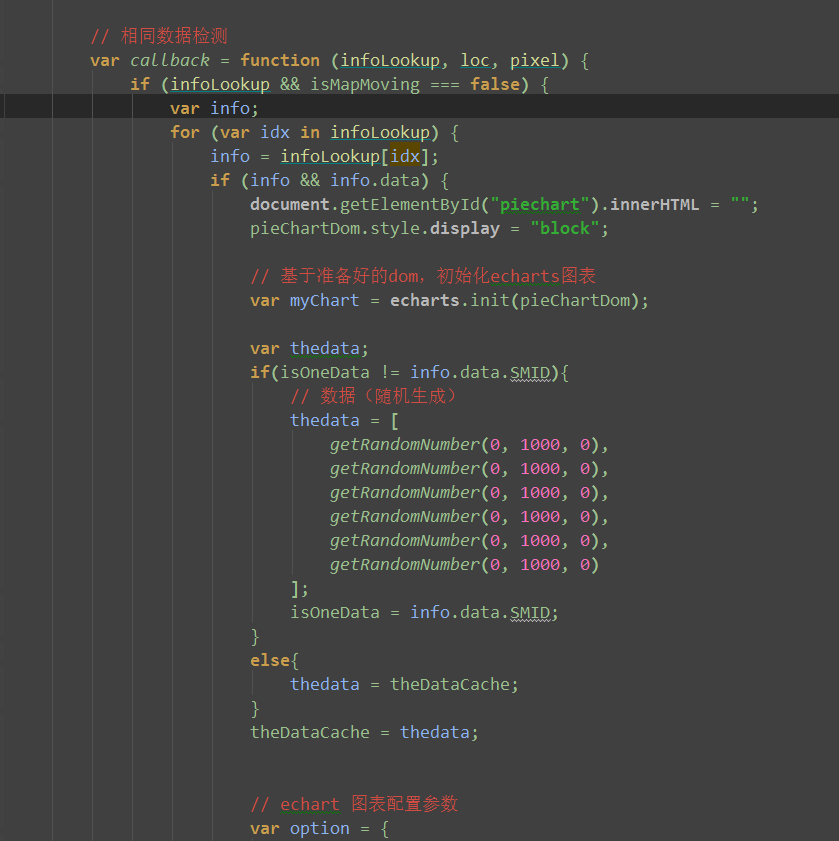
Task: Click the 'init' method call
Action: [x=489, y=300]
